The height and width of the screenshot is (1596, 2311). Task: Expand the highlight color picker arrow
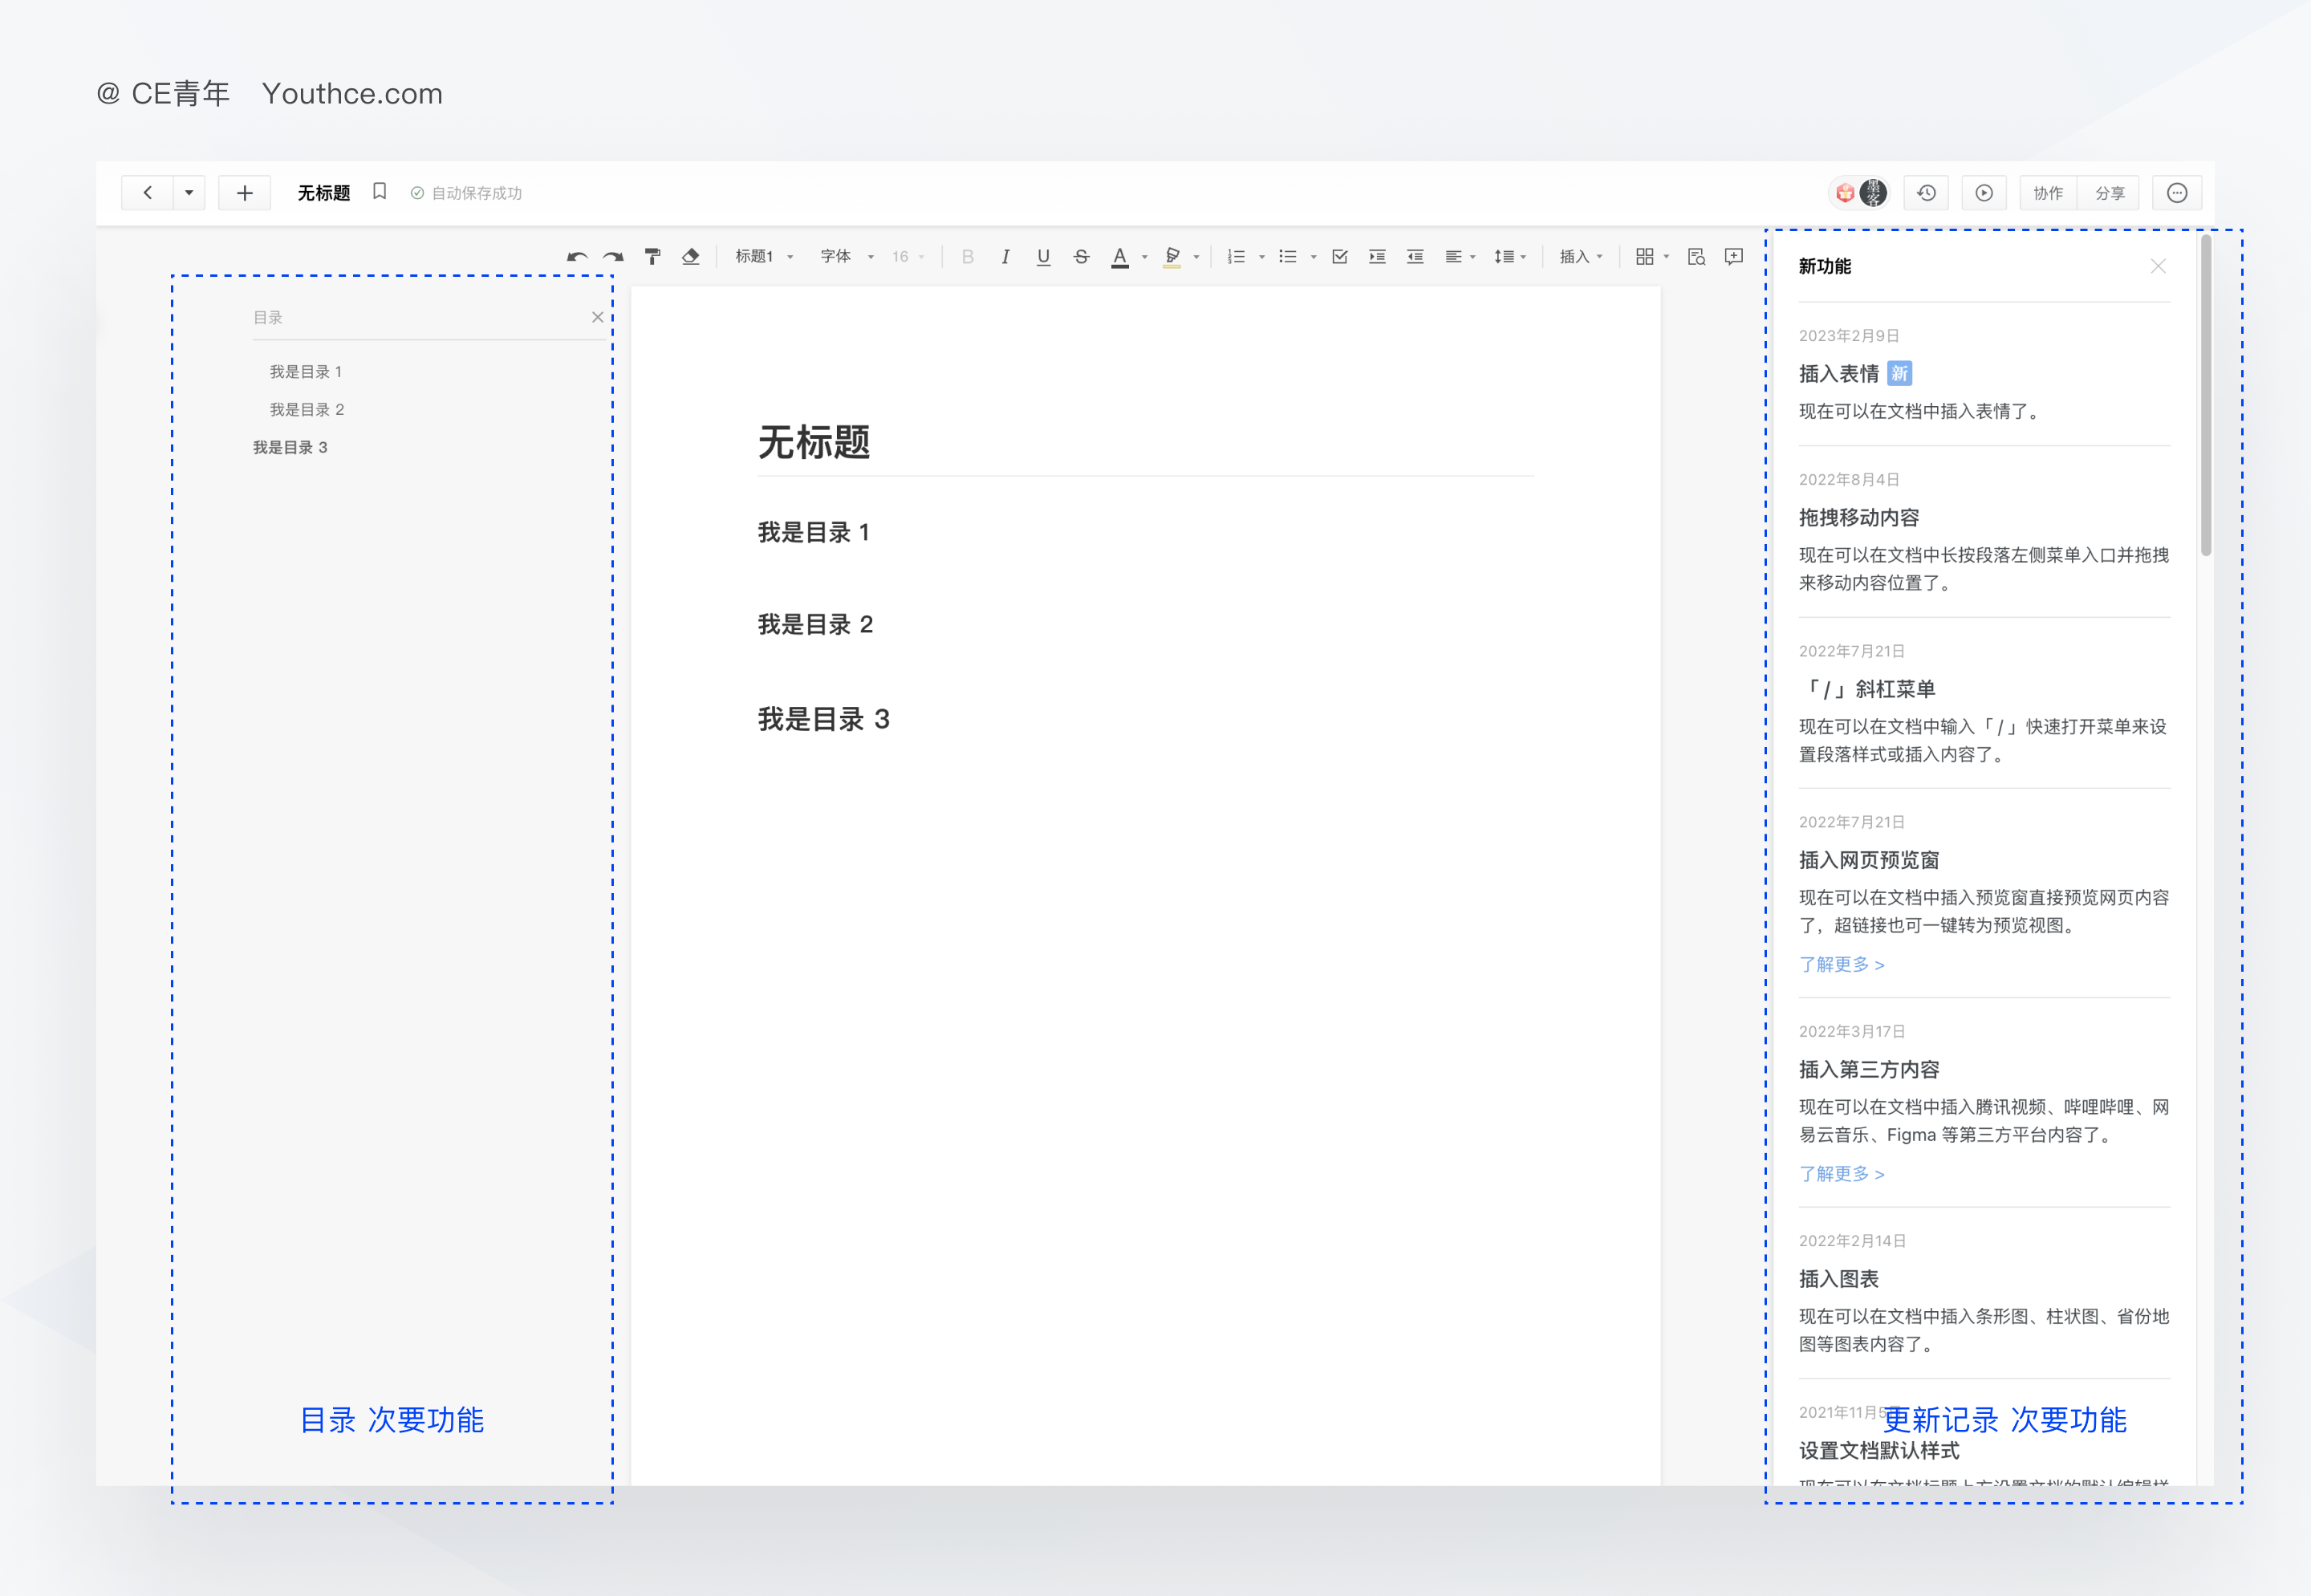coord(1196,258)
